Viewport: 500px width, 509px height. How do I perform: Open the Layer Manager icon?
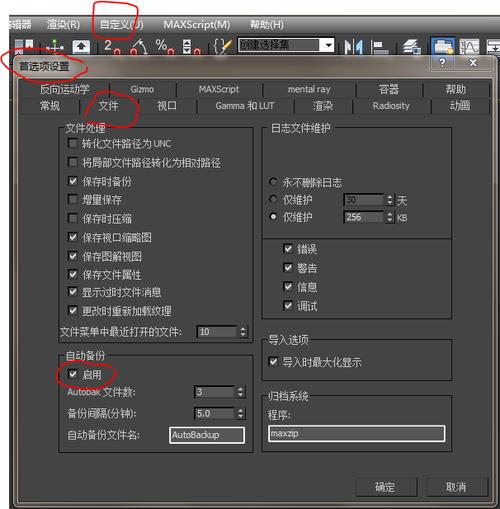point(411,46)
